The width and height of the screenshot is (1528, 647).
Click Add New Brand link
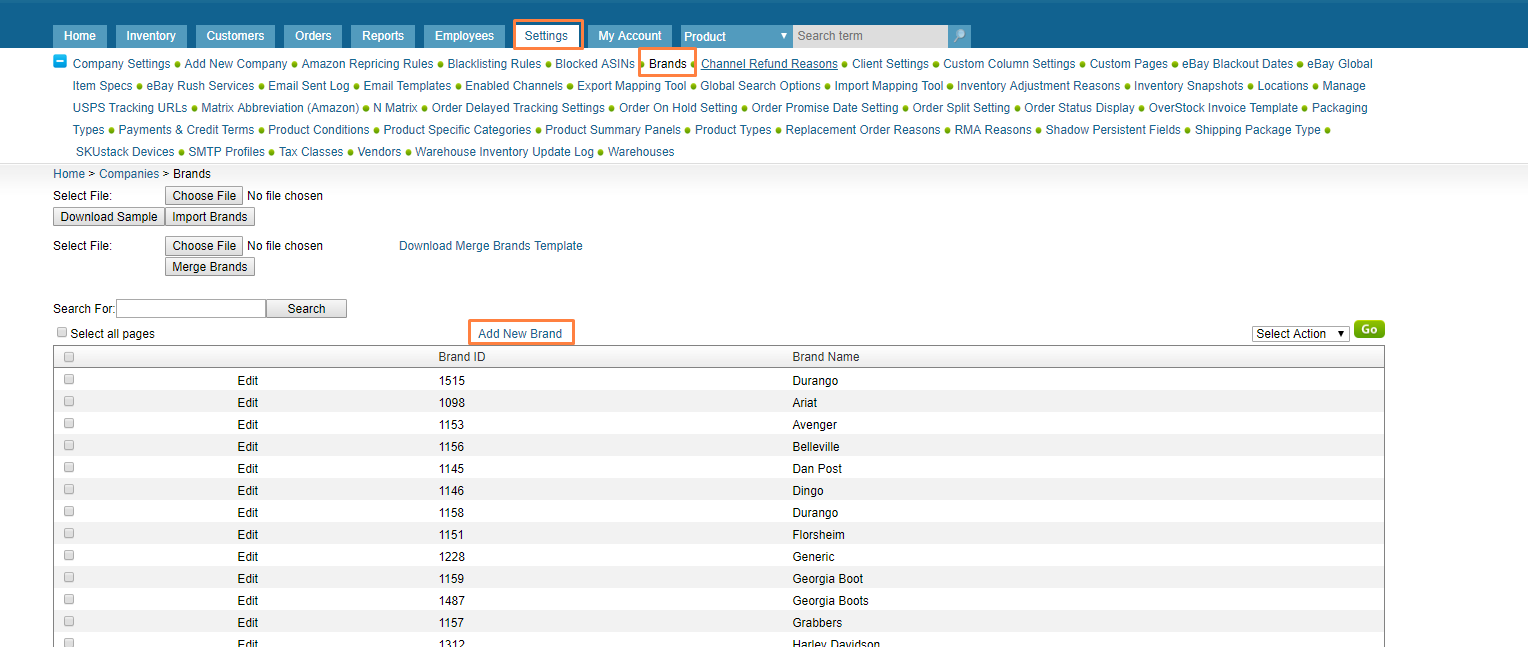[x=520, y=334]
